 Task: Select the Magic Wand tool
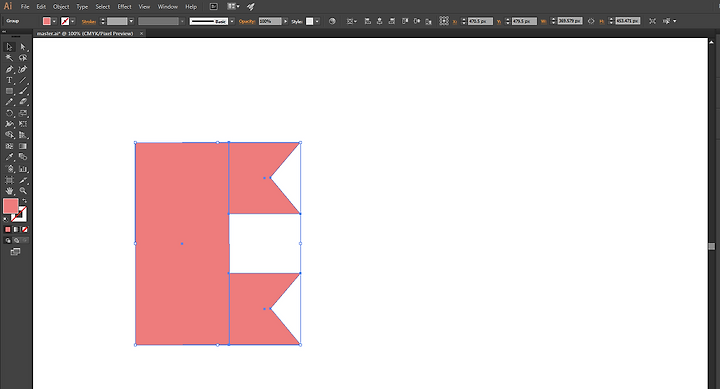coord(9,58)
